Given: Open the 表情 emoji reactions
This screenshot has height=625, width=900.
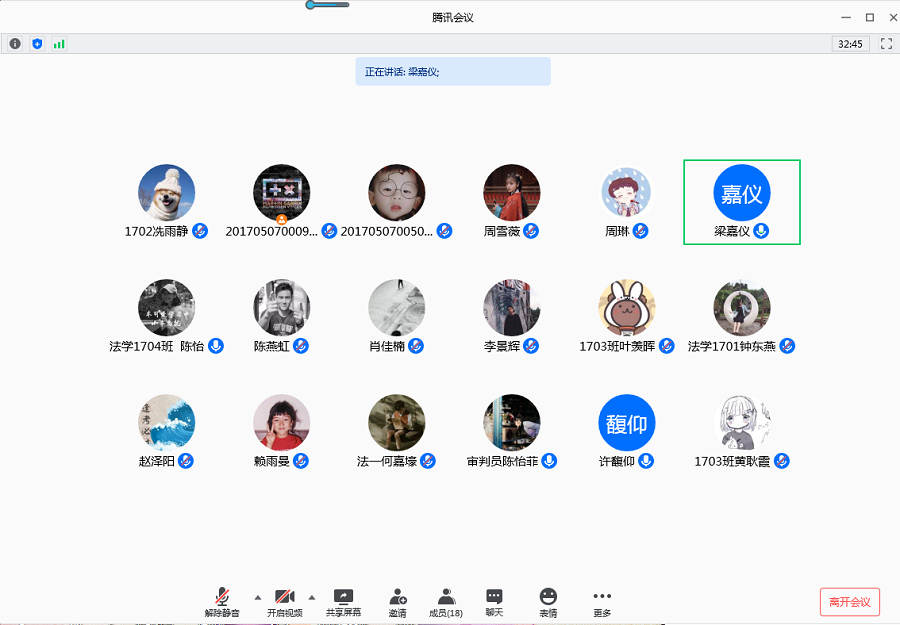Looking at the screenshot, I should [548, 601].
